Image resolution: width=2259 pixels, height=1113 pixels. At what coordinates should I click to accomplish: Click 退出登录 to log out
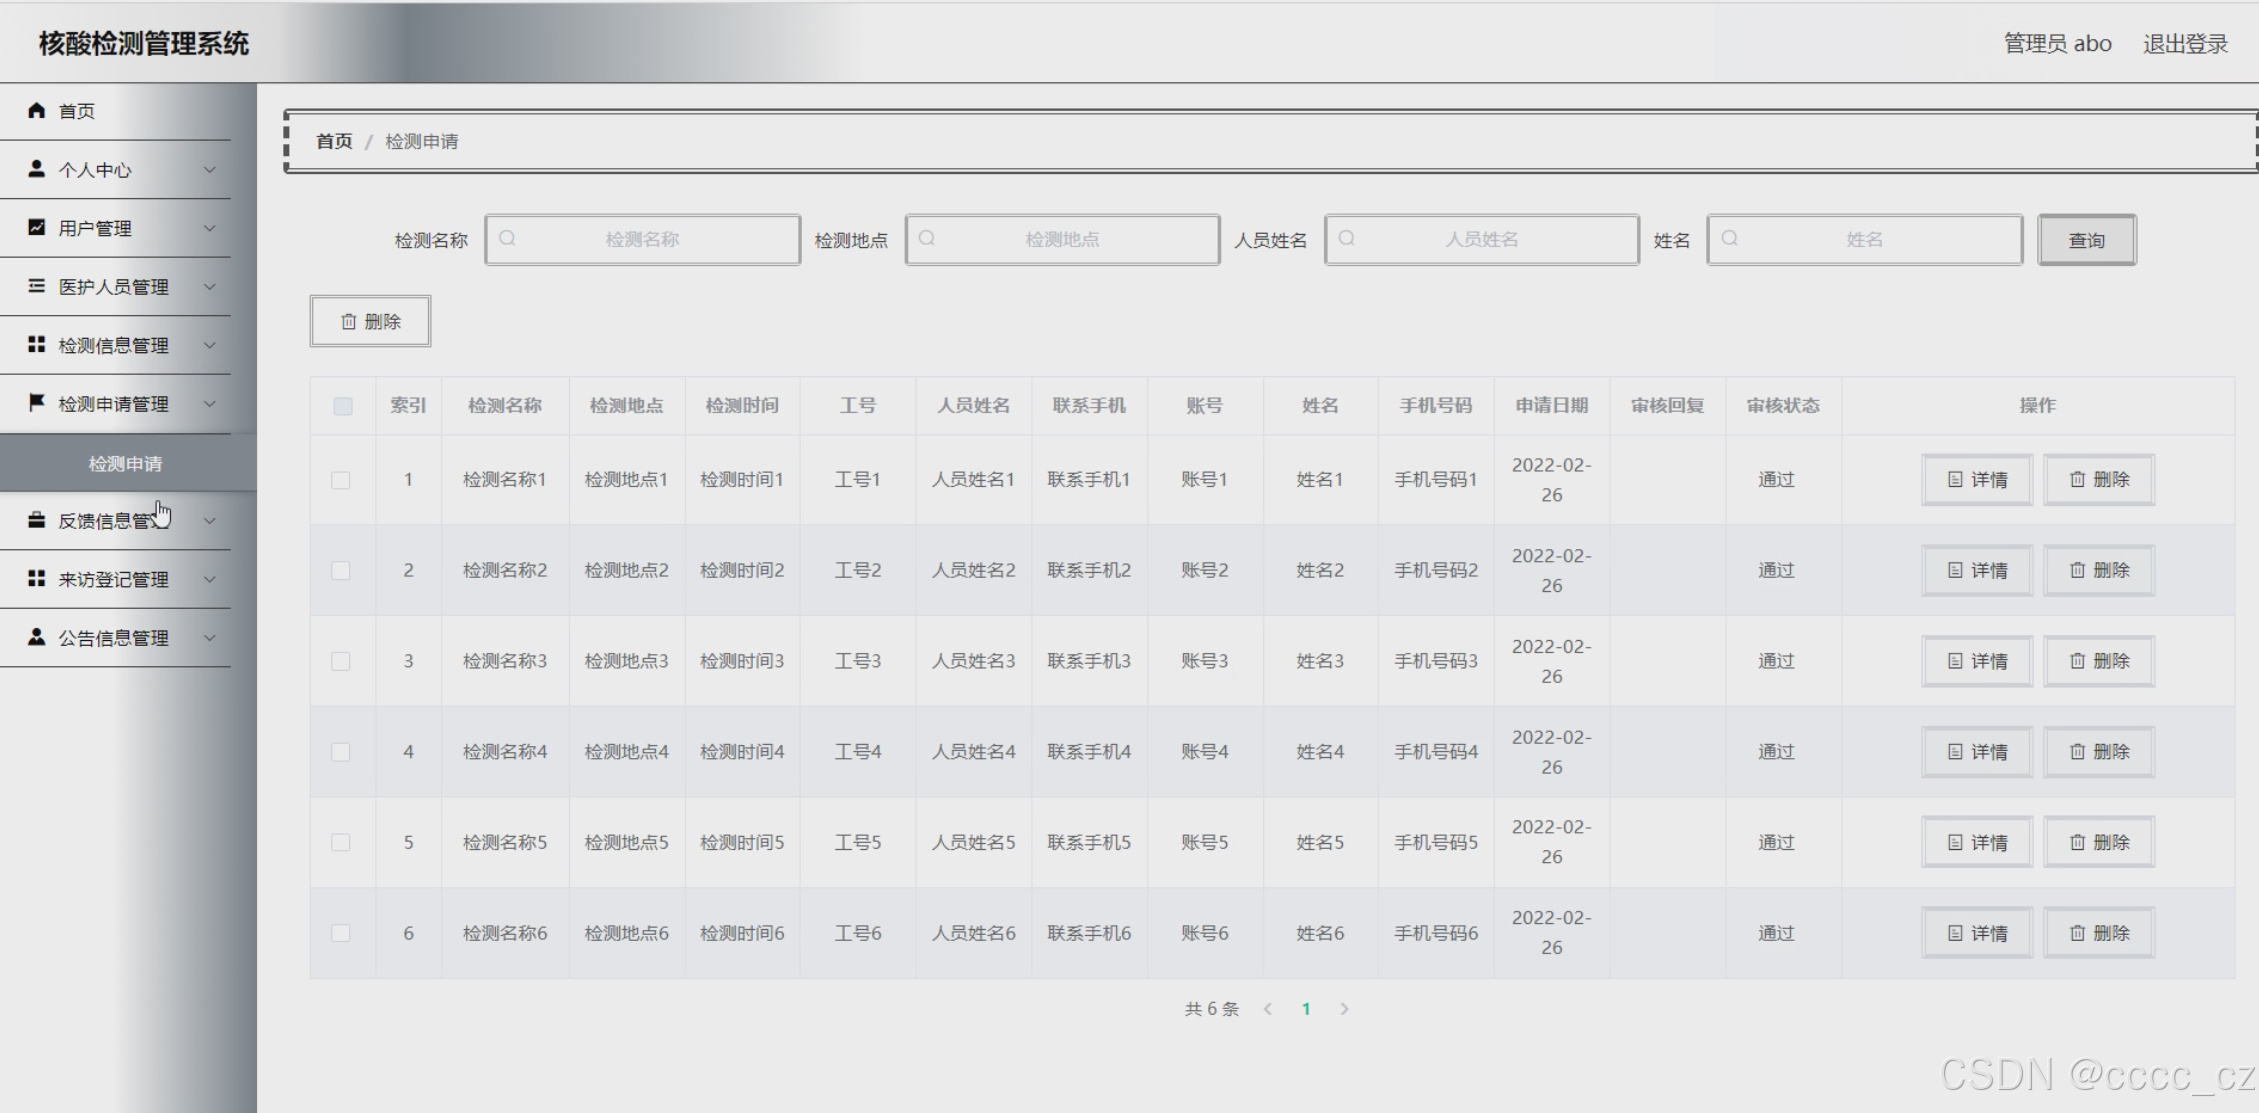tap(2184, 44)
